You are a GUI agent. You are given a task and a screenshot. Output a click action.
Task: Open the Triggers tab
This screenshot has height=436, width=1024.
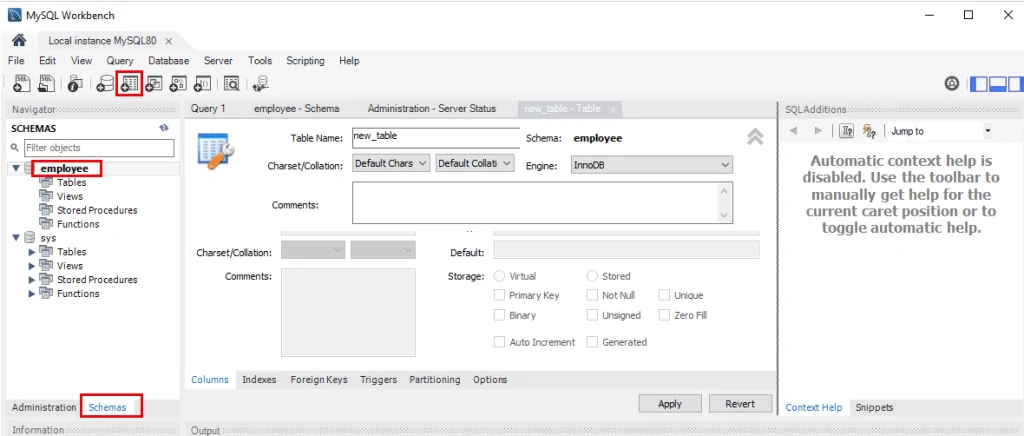(x=378, y=379)
